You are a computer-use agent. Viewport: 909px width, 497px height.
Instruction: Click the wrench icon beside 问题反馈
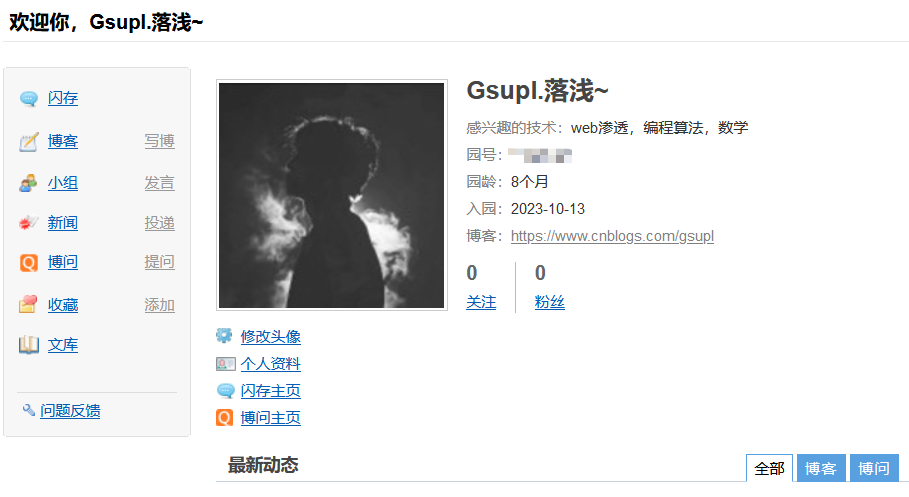click(x=29, y=410)
